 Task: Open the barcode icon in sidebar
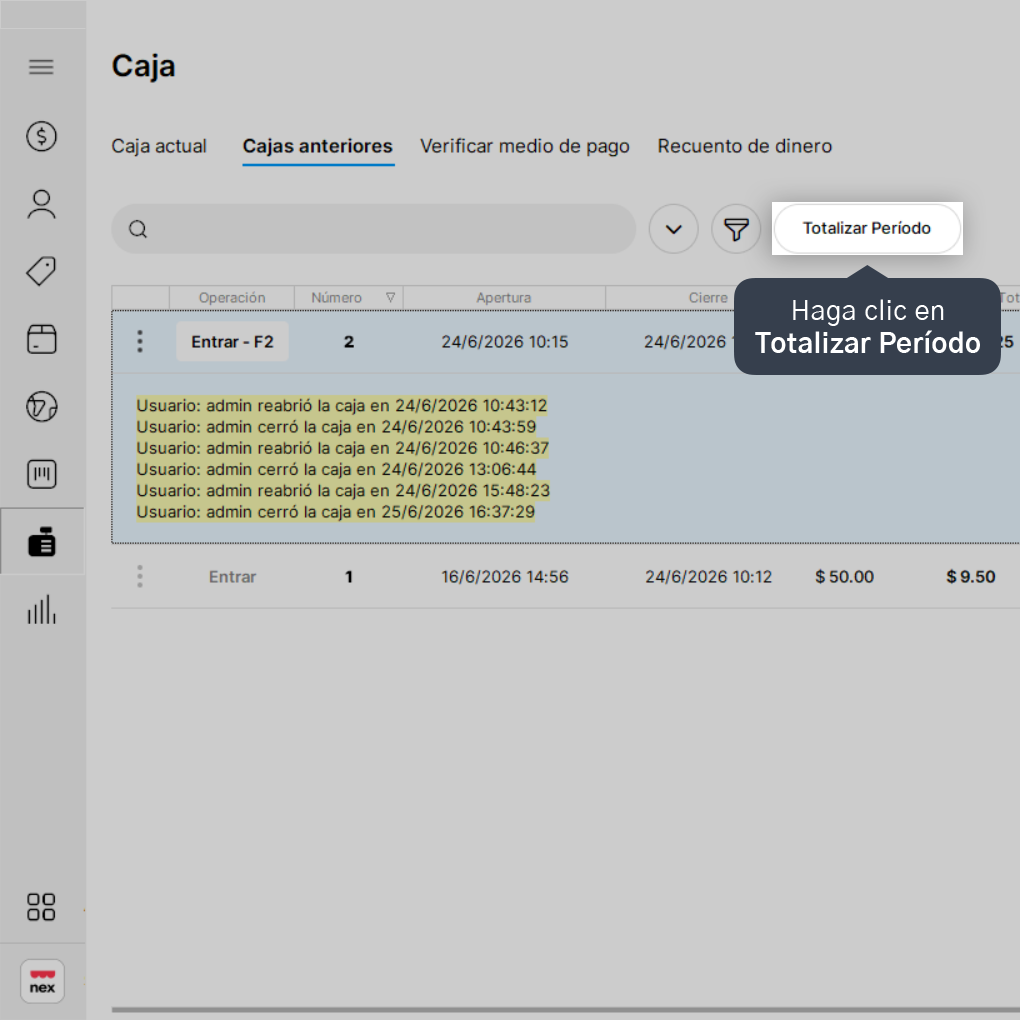(x=41, y=474)
